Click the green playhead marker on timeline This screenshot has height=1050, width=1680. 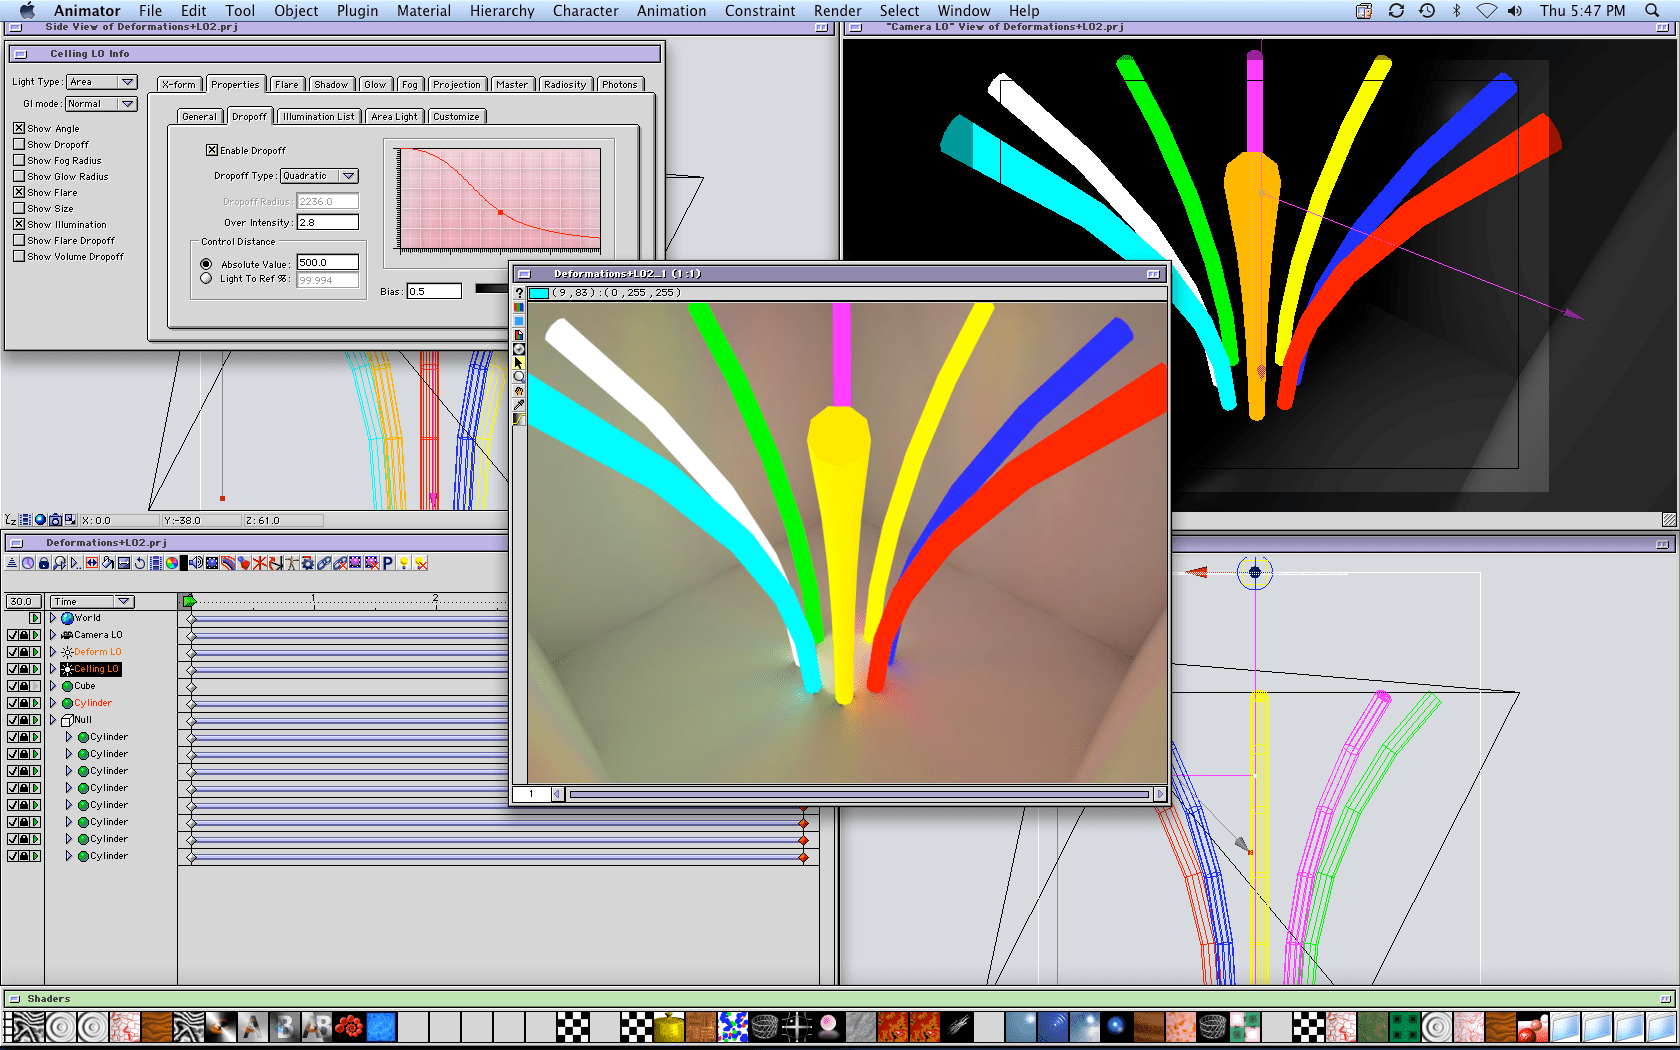[x=189, y=601]
